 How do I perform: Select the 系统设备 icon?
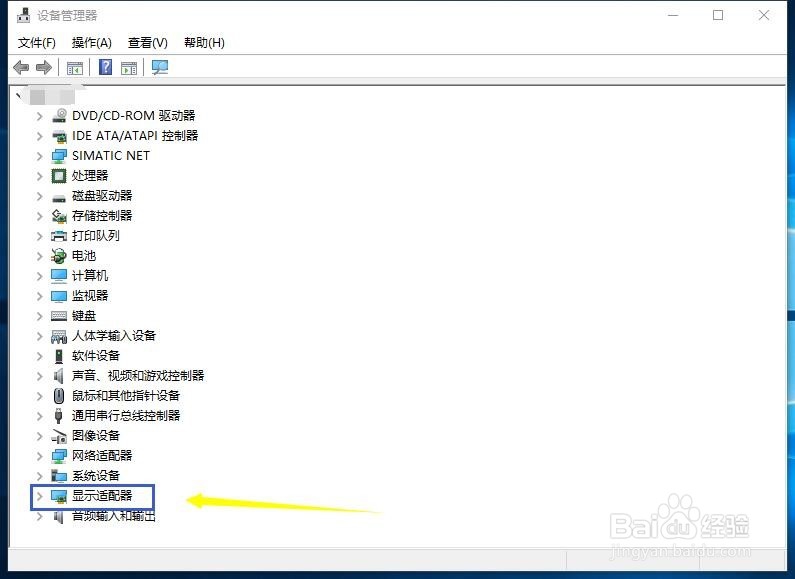59,476
